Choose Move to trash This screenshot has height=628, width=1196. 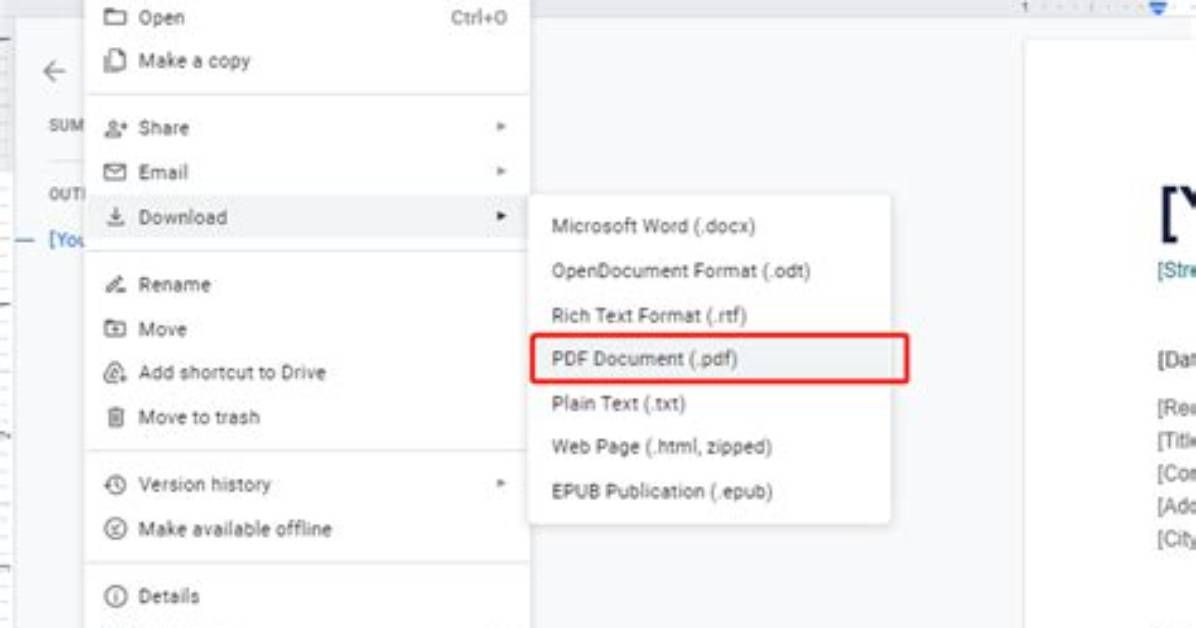307,417
